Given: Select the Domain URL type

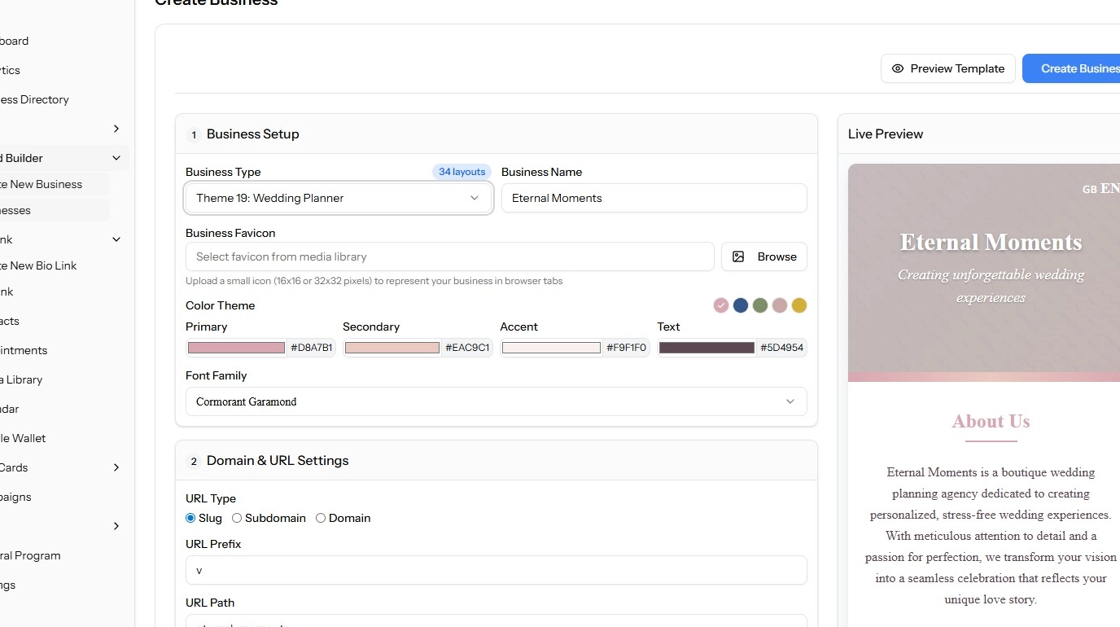Looking at the screenshot, I should point(321,518).
